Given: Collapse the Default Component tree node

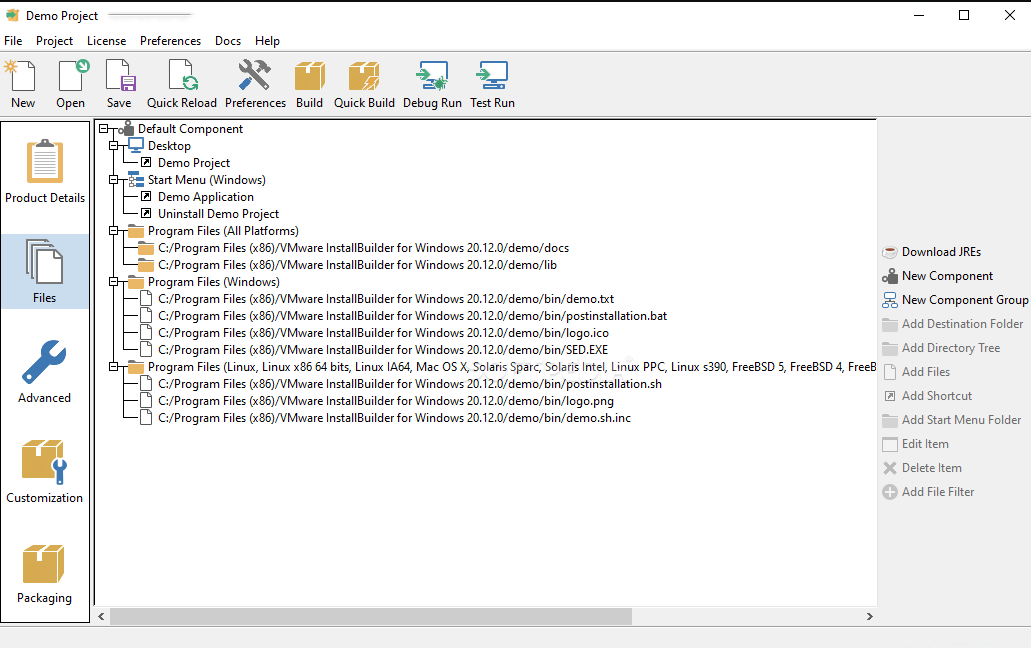Looking at the screenshot, I should 104,129.
